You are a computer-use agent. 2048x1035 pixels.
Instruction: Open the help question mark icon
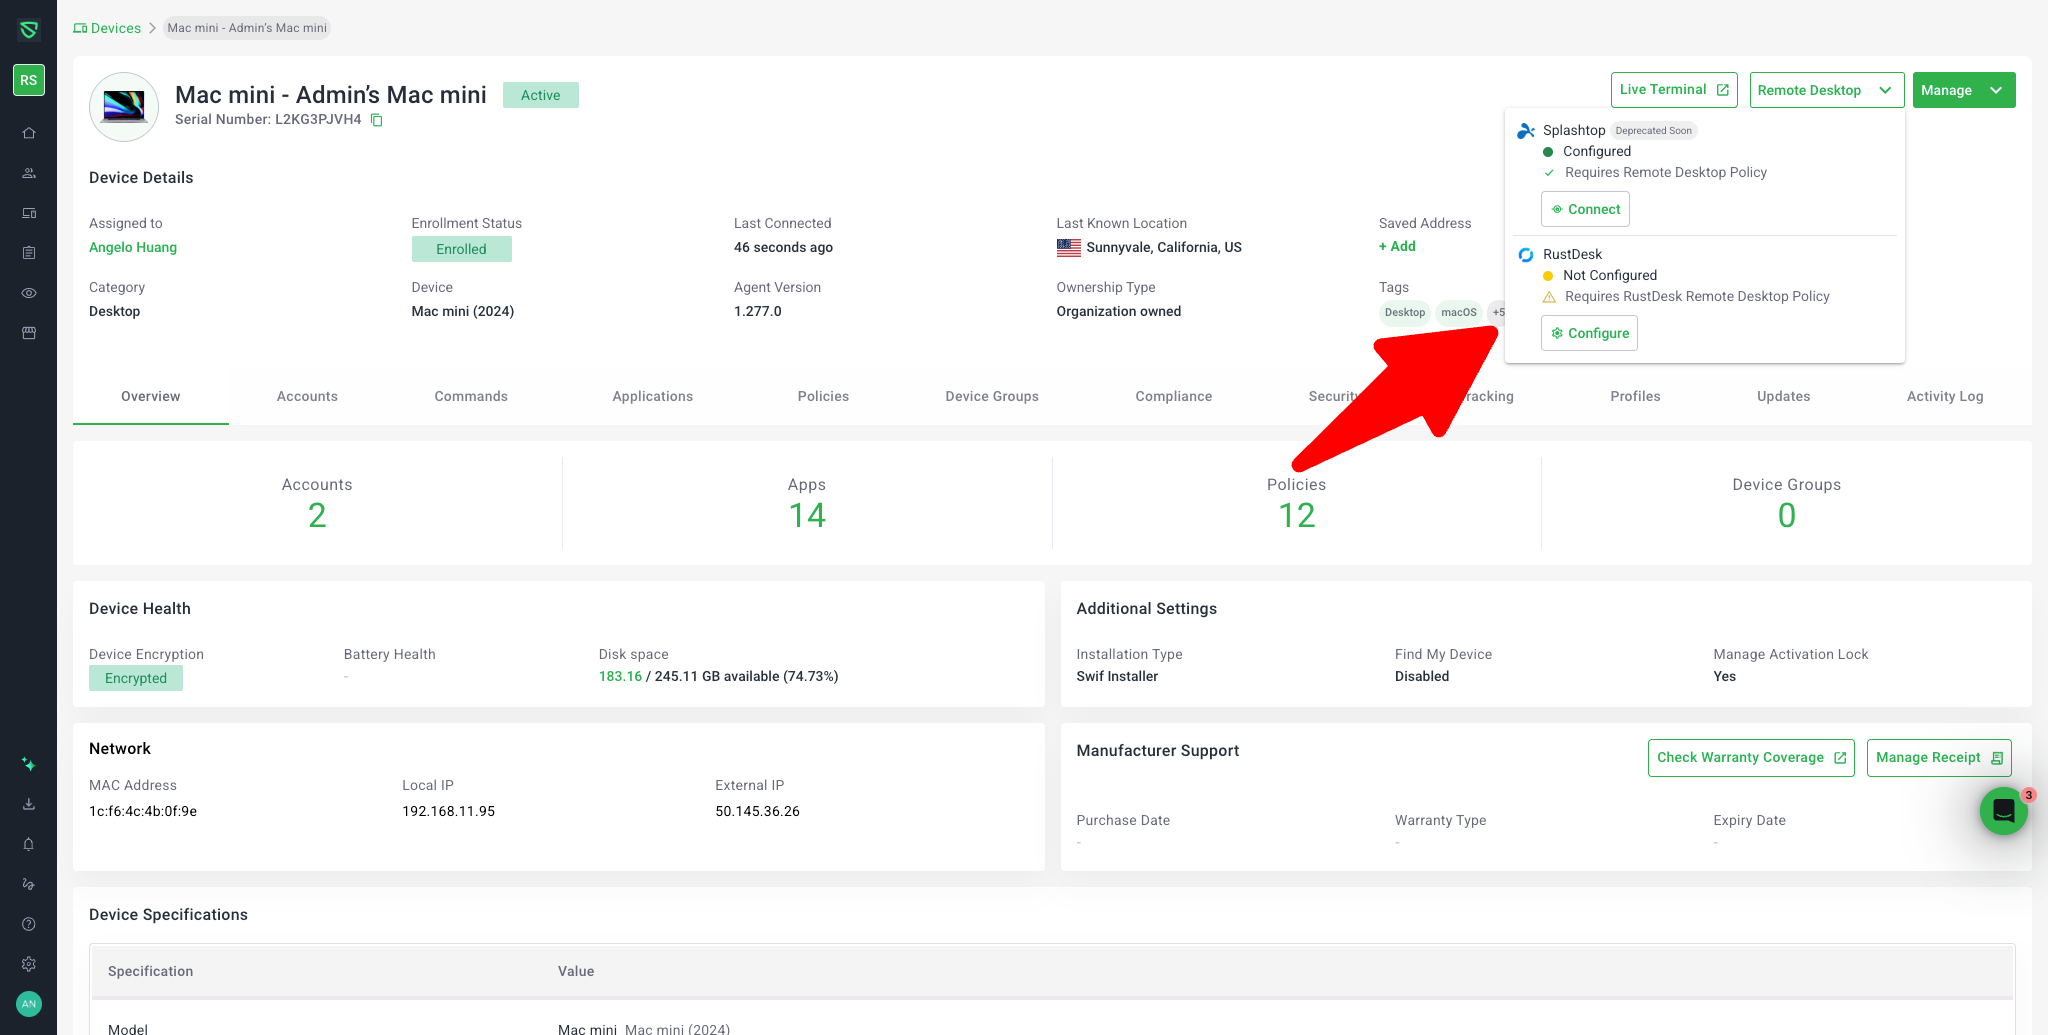(29, 924)
